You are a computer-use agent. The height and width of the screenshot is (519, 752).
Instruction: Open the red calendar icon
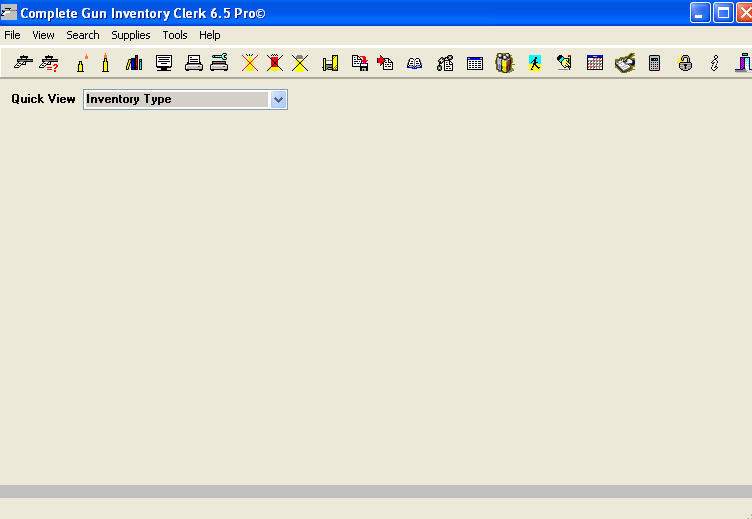click(x=595, y=63)
